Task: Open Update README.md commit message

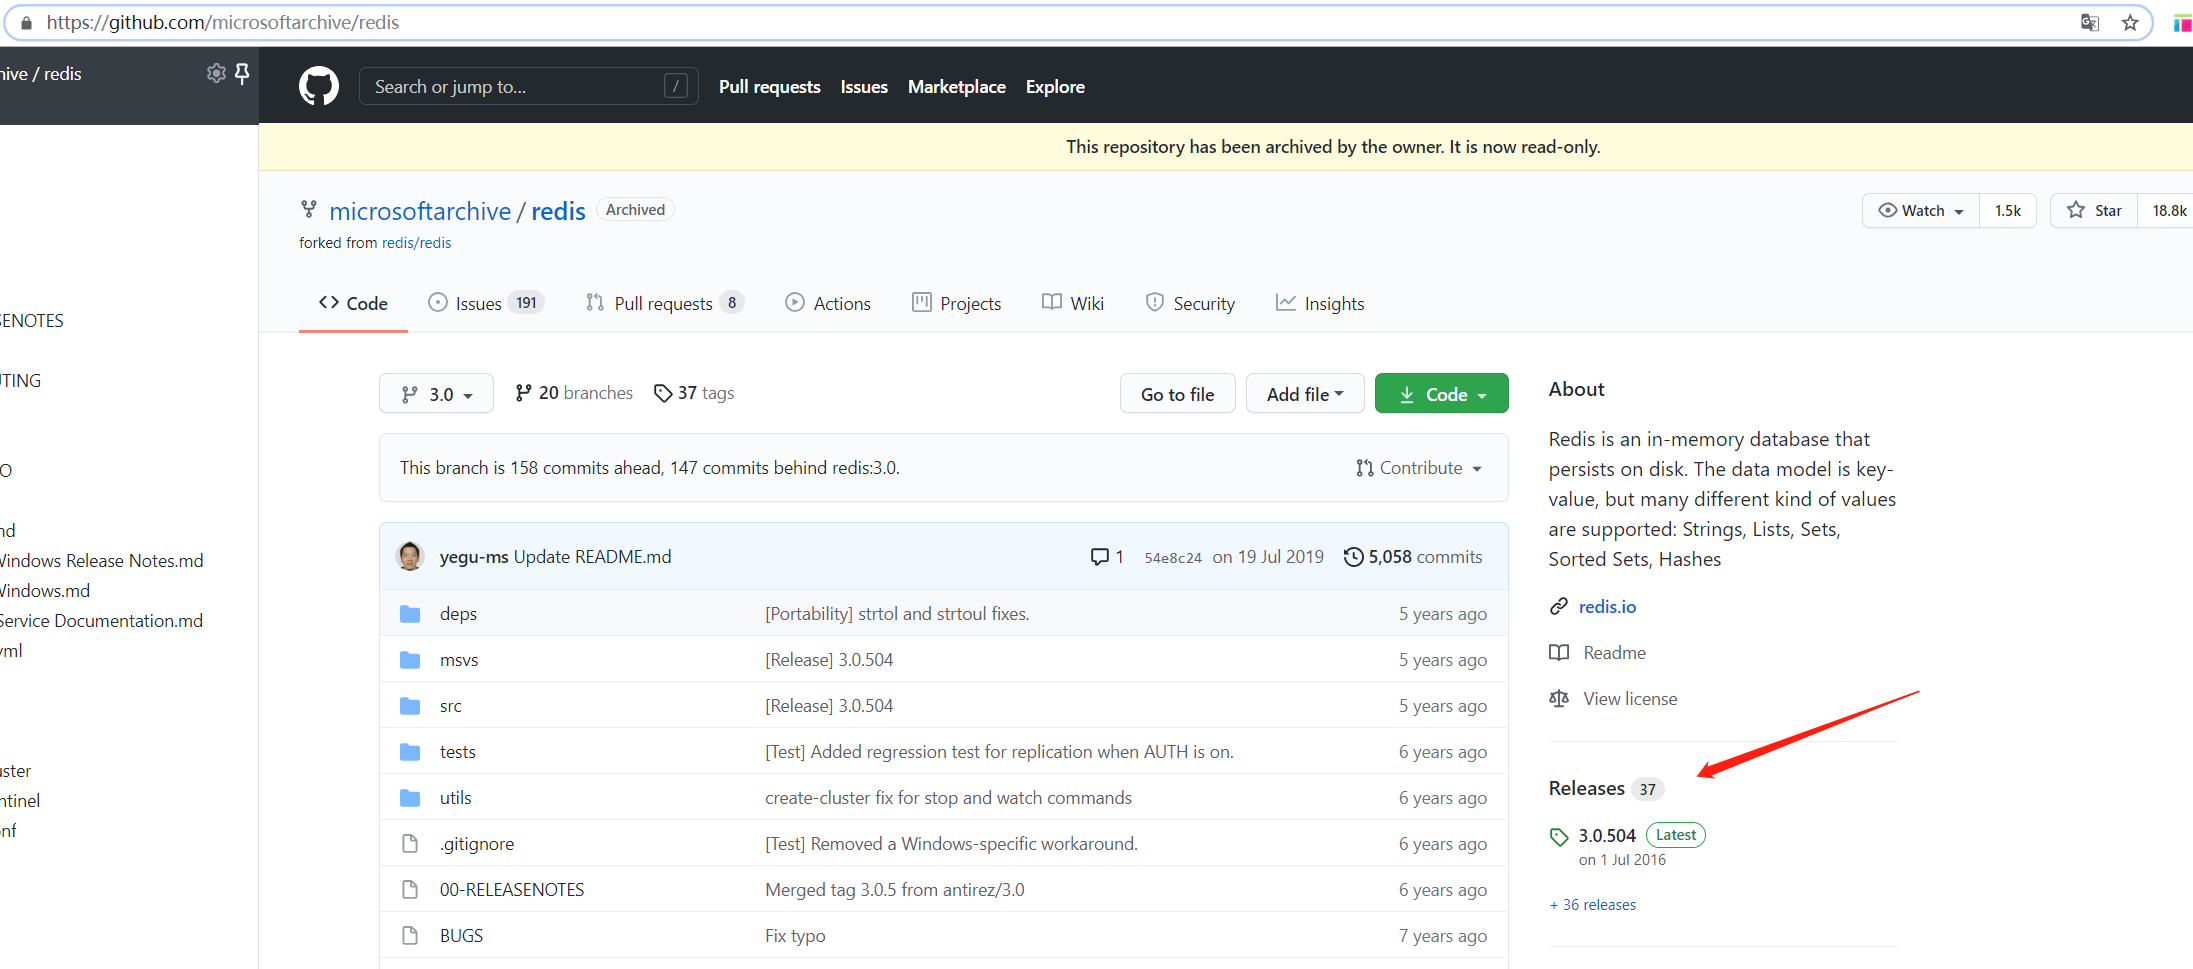Action: coord(592,556)
